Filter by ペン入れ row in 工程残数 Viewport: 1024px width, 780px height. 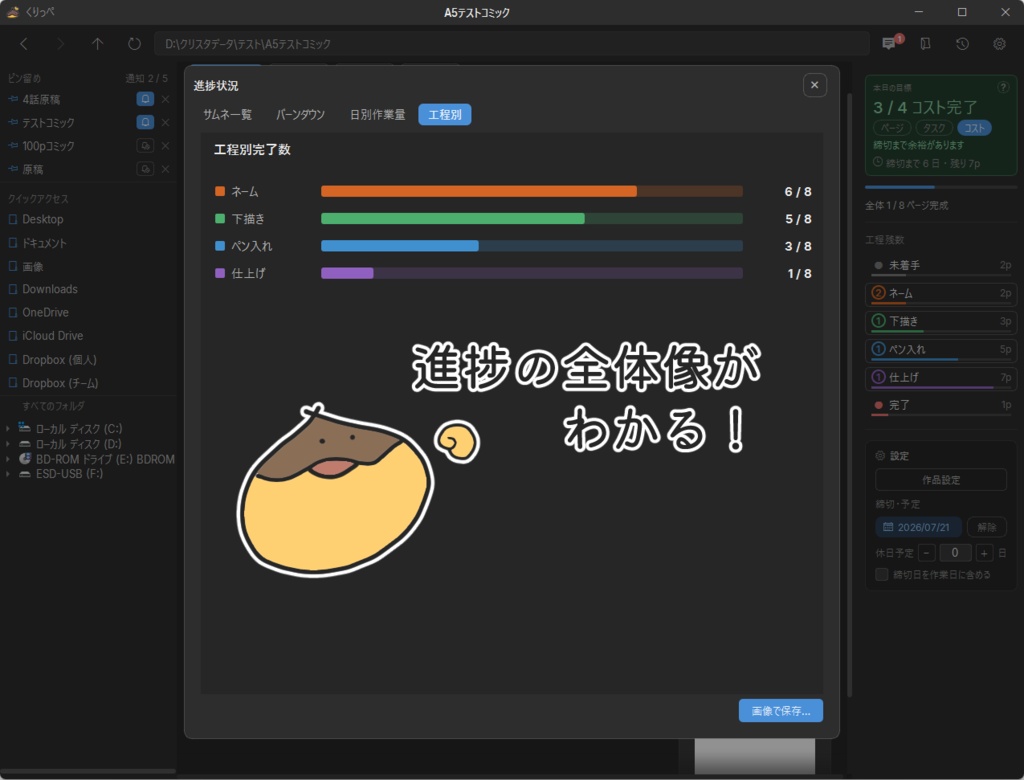(940, 350)
